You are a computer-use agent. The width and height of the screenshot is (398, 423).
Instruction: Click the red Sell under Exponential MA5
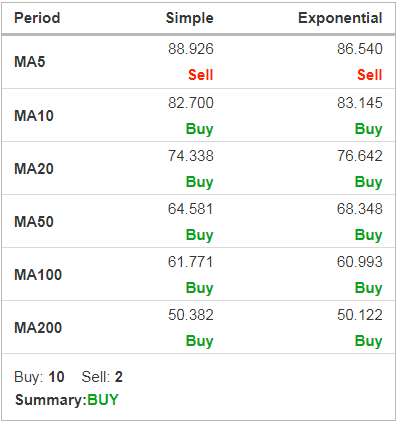coord(369,75)
